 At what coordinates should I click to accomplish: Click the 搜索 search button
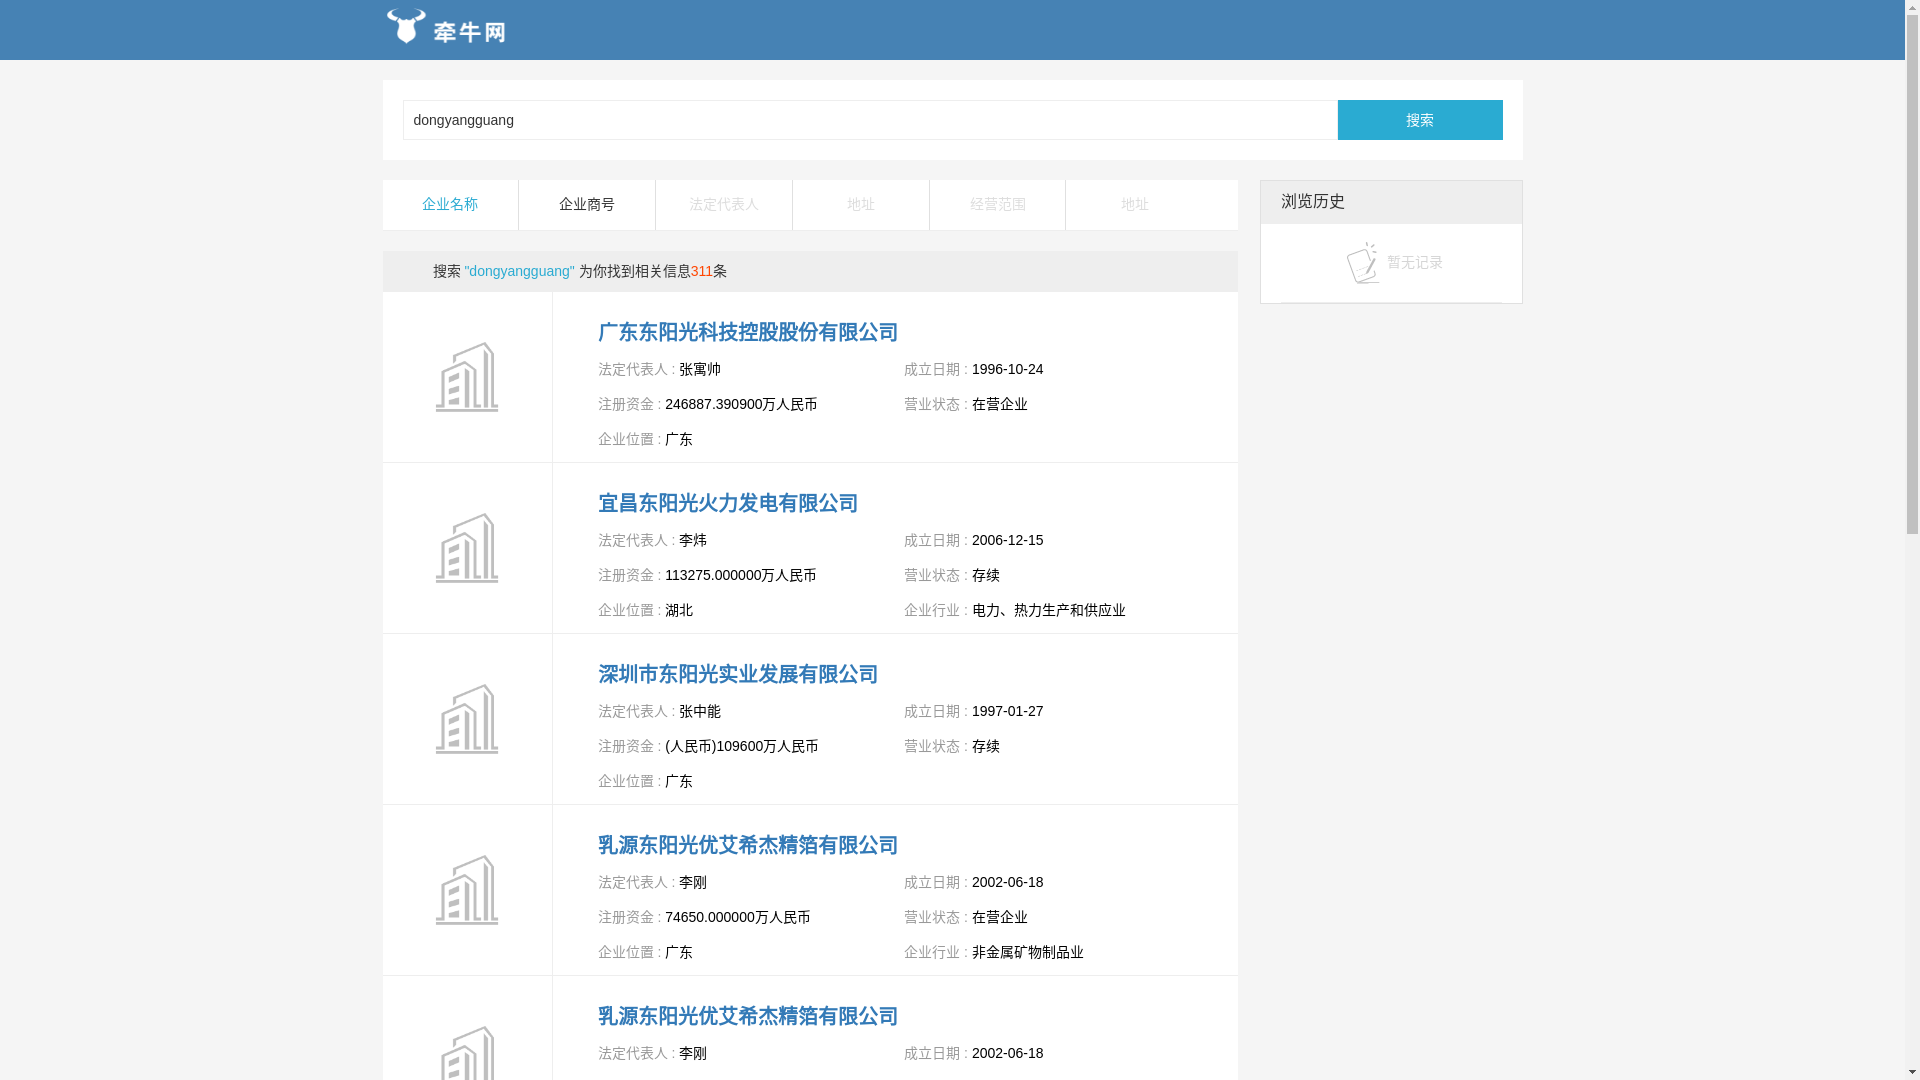tap(1420, 120)
